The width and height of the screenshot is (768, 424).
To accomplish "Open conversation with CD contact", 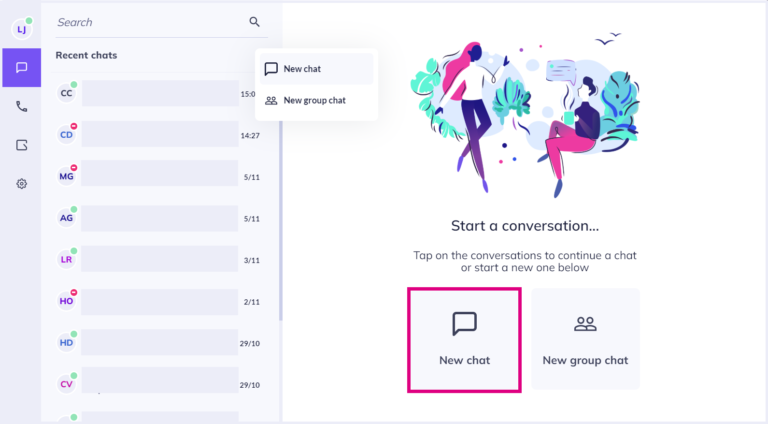I will (159, 135).
